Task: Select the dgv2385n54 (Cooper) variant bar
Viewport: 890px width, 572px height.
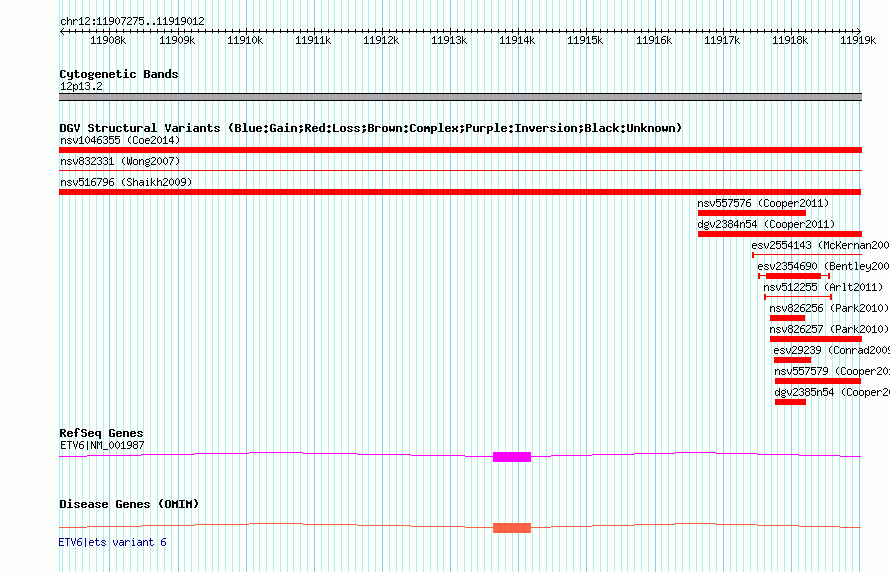Action: pyautogui.click(x=790, y=402)
